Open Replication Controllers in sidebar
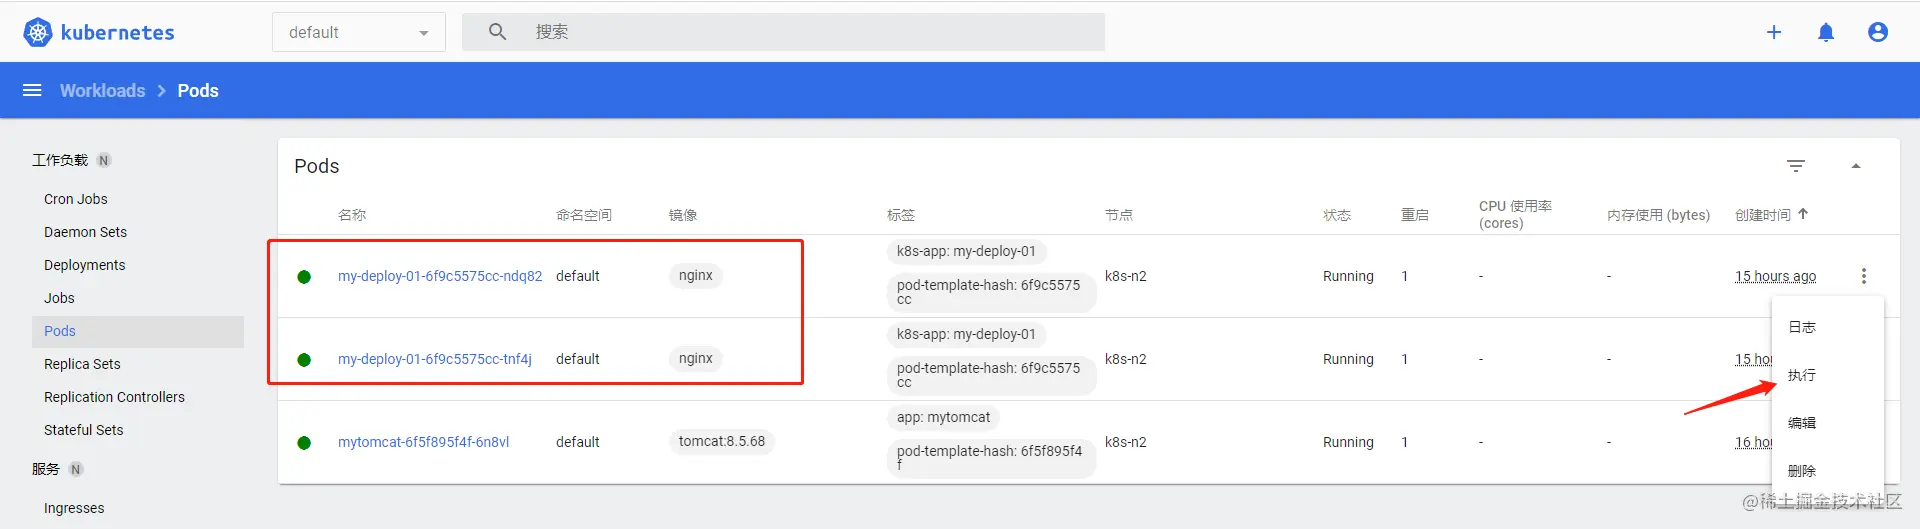This screenshot has height=529, width=1920. coord(114,397)
